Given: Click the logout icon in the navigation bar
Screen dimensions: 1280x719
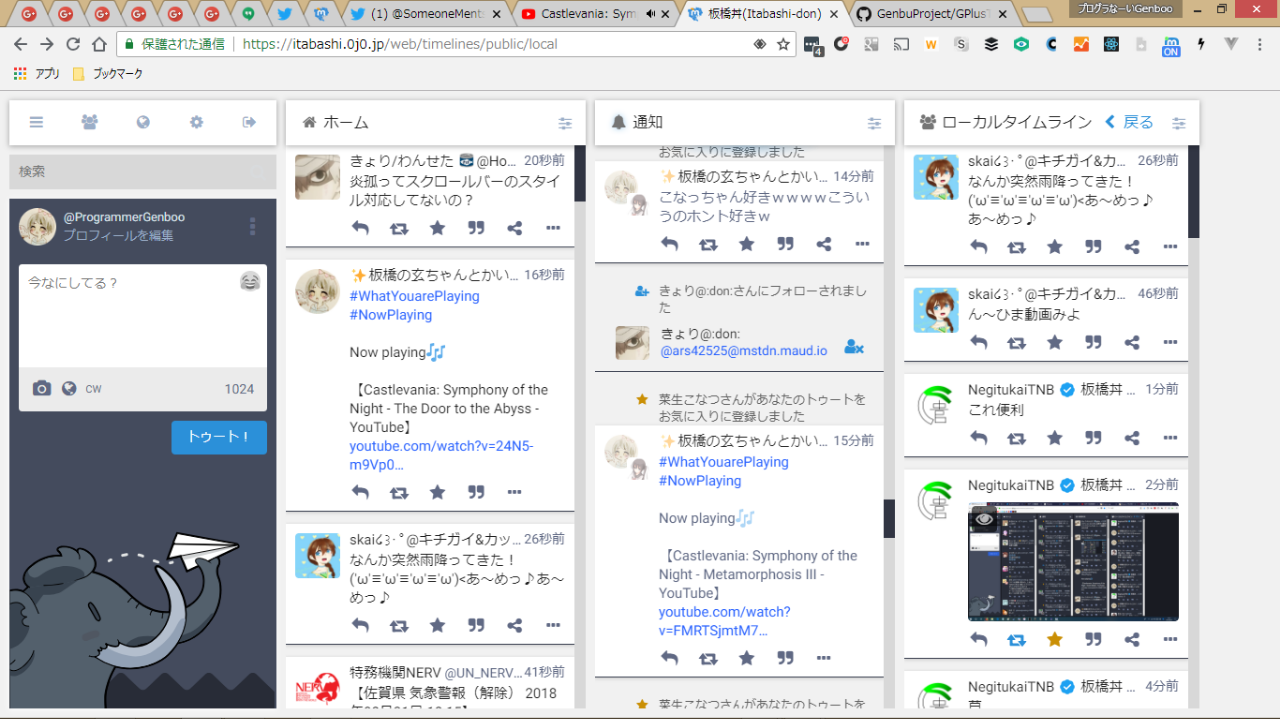Looking at the screenshot, I should 249,122.
